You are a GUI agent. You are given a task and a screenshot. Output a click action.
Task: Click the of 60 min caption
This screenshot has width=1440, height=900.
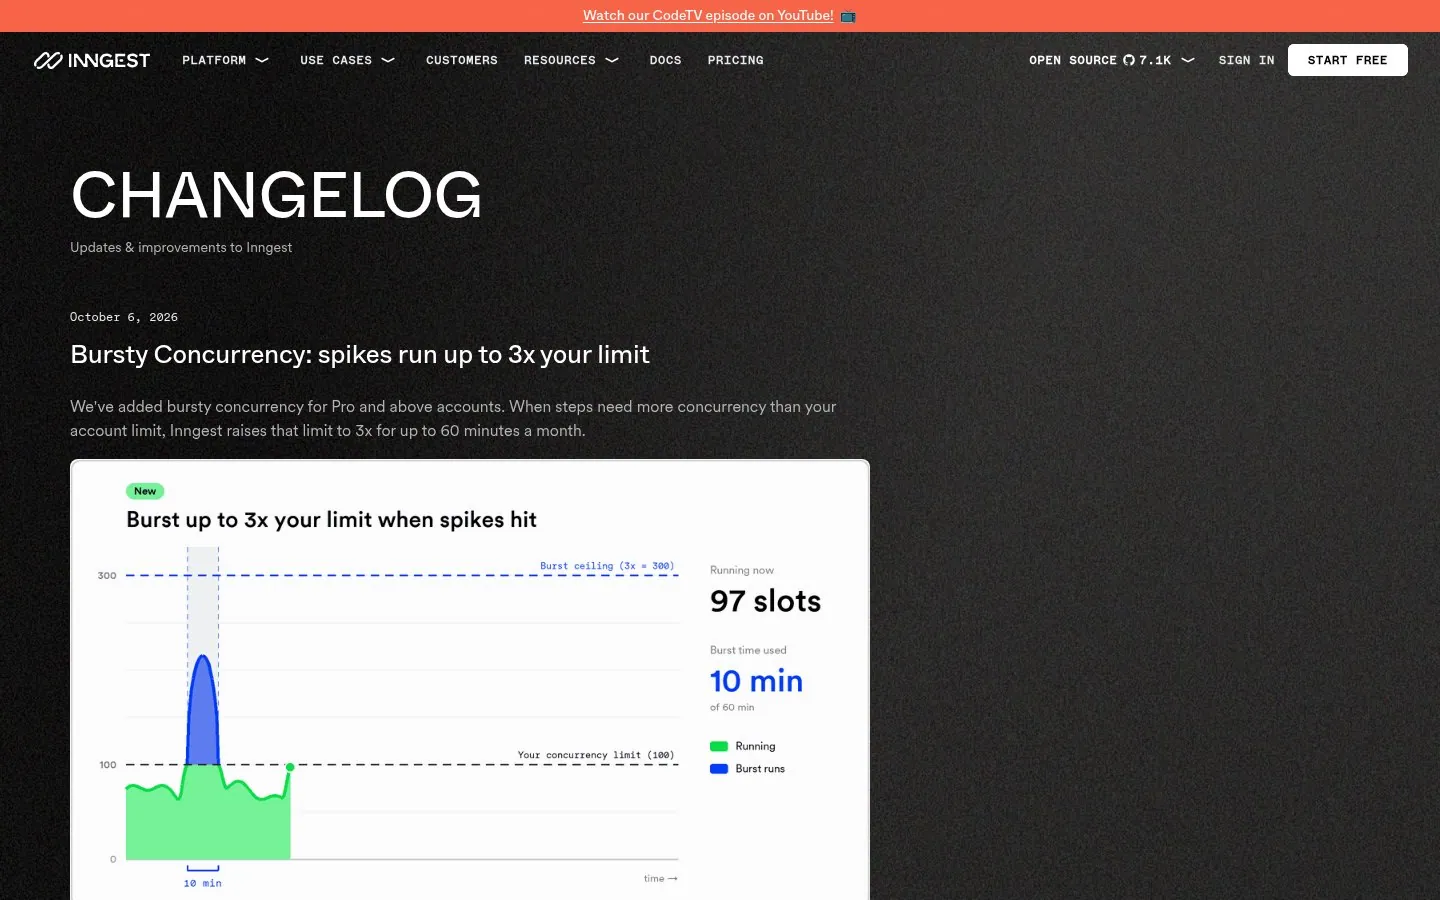[x=732, y=707]
